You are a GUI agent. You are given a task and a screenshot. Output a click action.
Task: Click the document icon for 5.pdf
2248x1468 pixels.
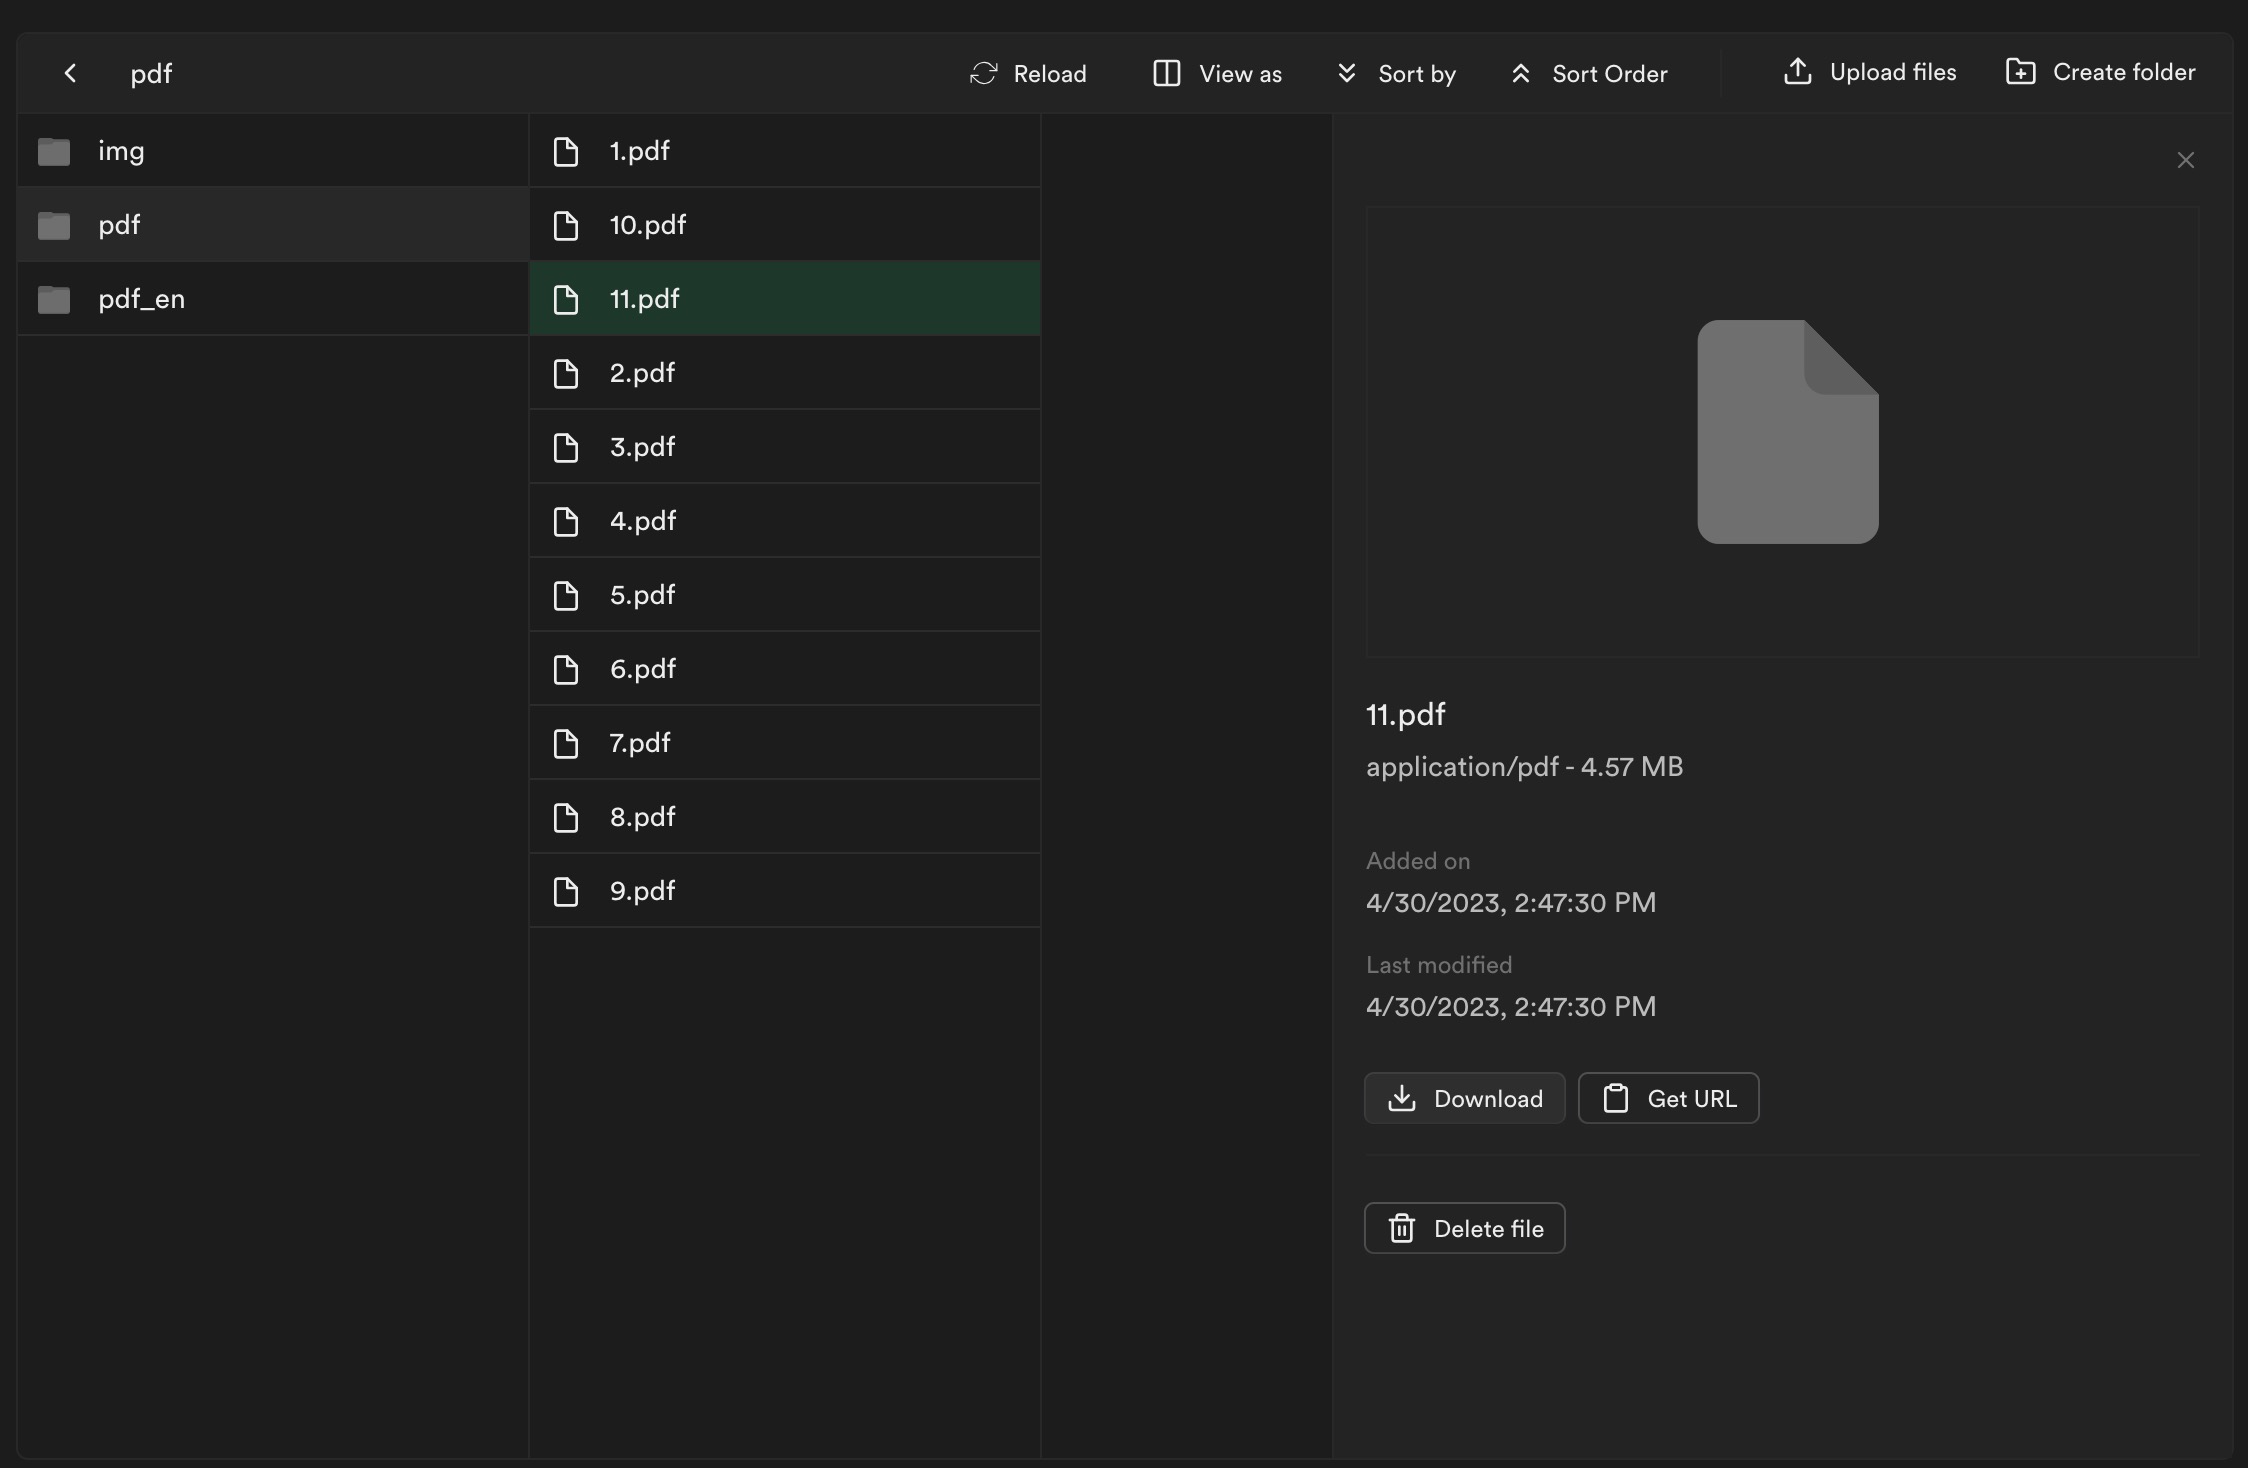[x=566, y=595]
